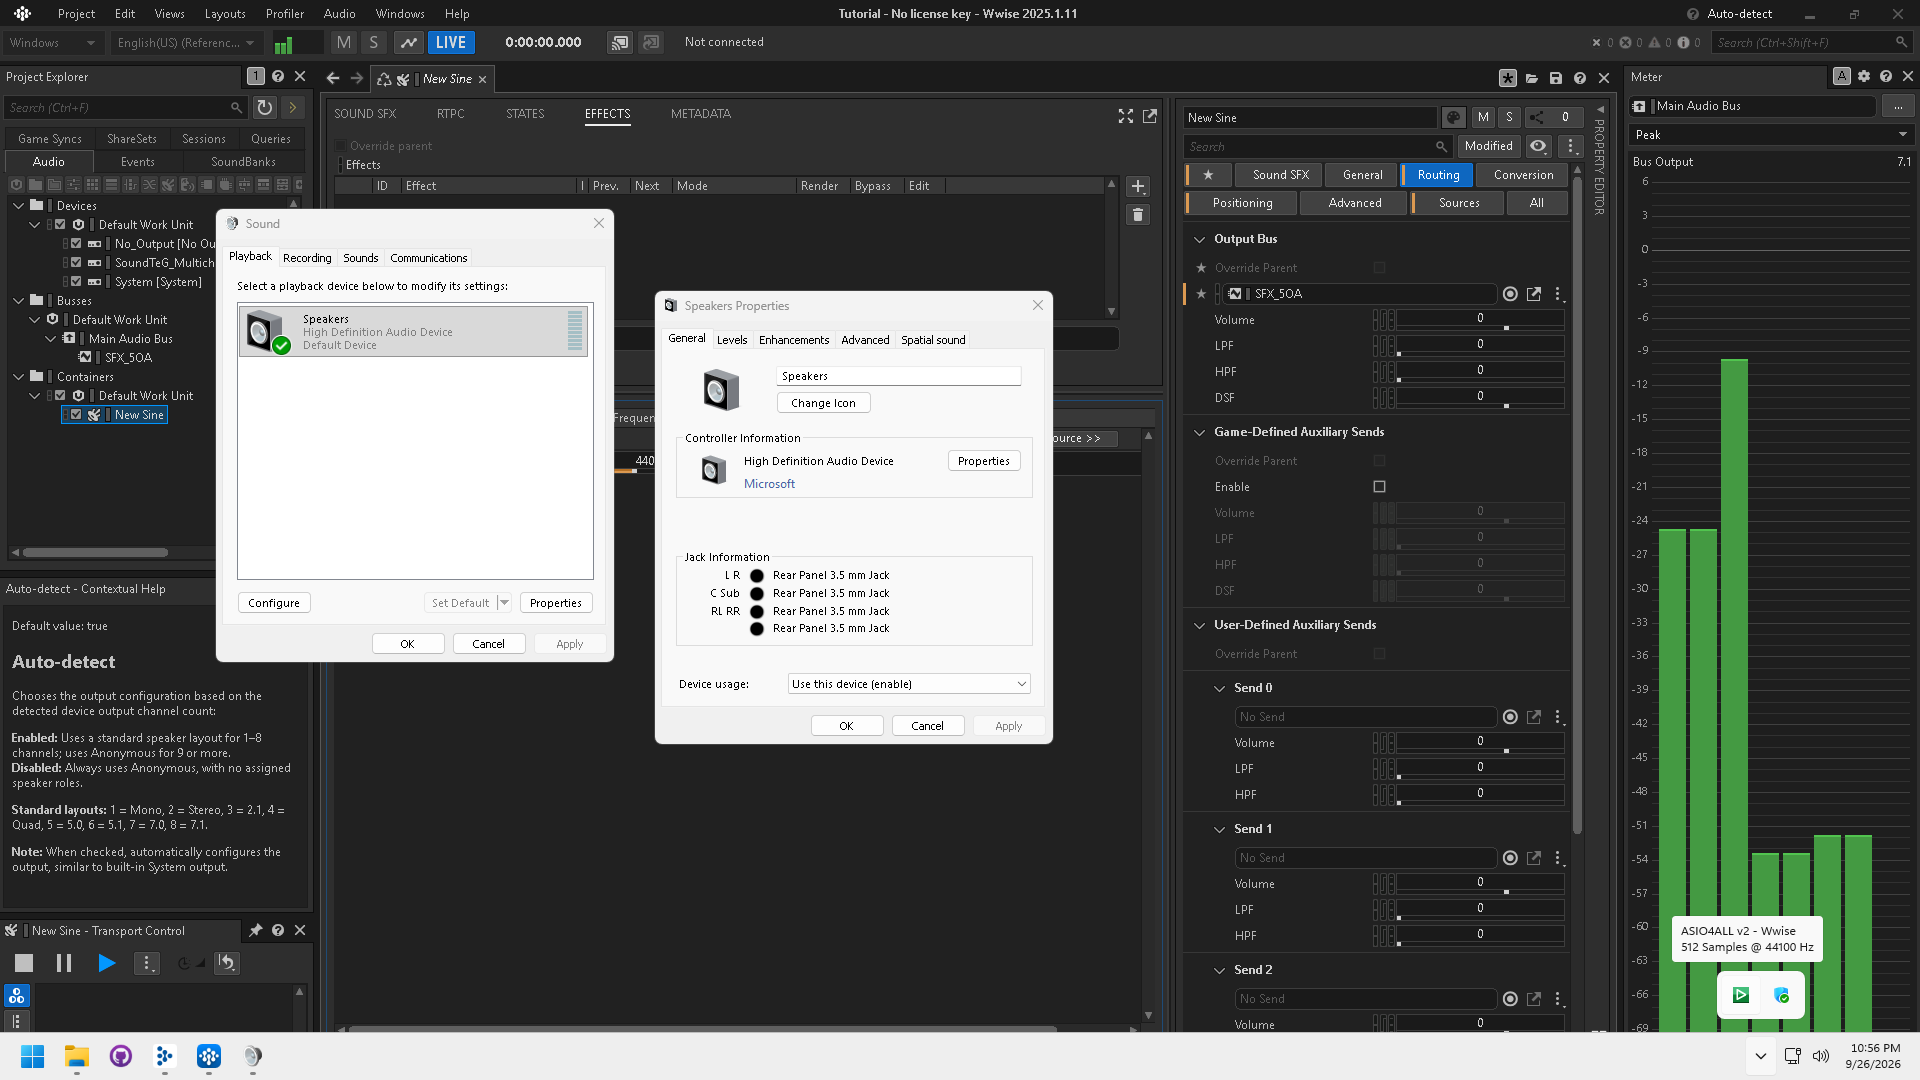Screen dimensions: 1920x1080
Task: Adjust the Output Bus Volume slider
Action: tap(1480, 320)
